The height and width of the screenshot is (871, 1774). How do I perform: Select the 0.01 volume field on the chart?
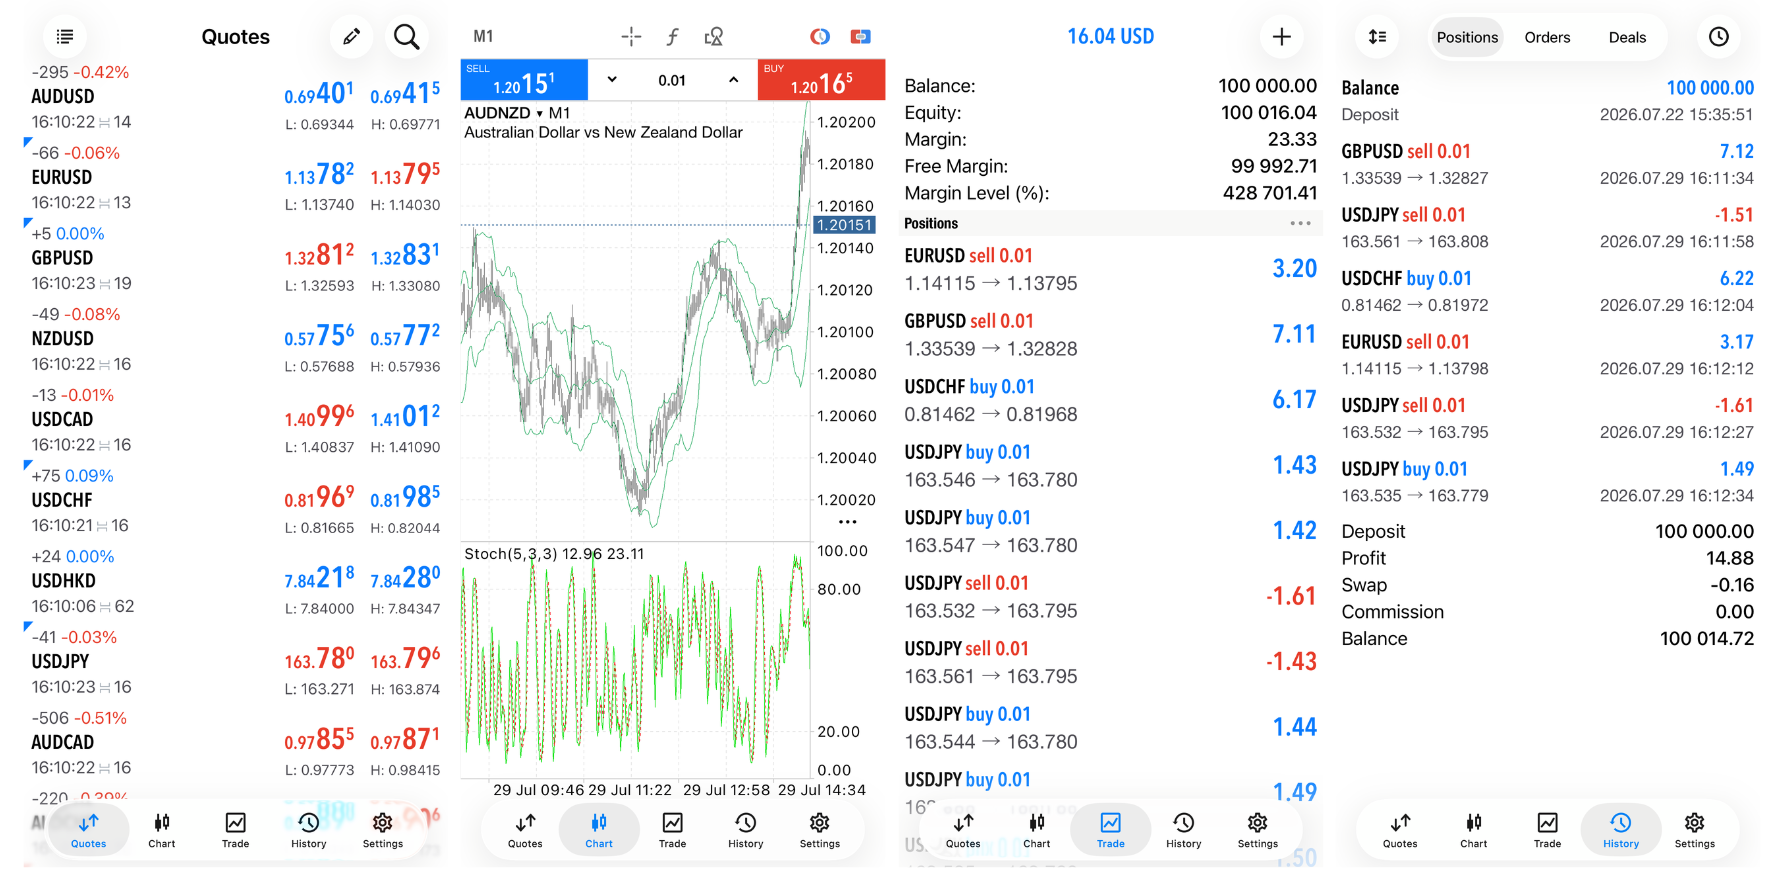[672, 80]
